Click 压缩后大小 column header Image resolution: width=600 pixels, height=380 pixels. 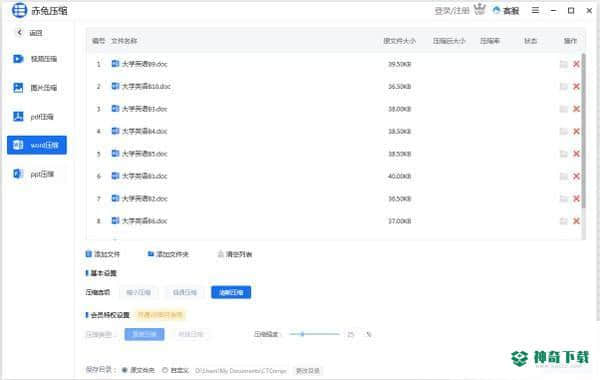coord(449,41)
